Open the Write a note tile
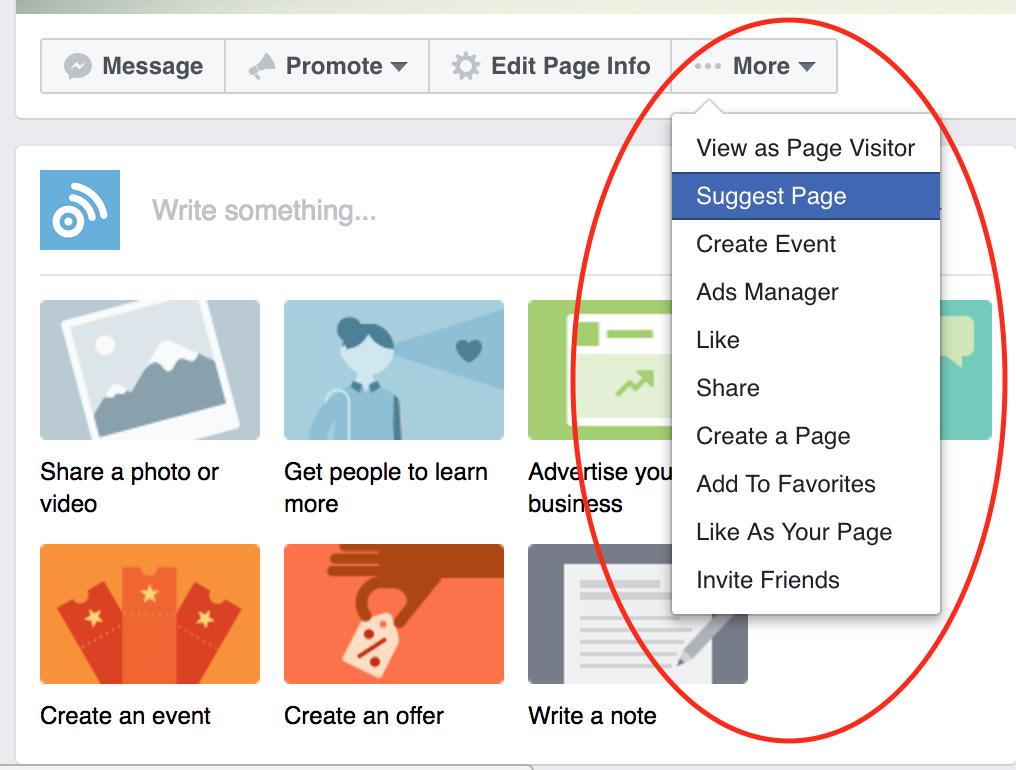 point(600,614)
